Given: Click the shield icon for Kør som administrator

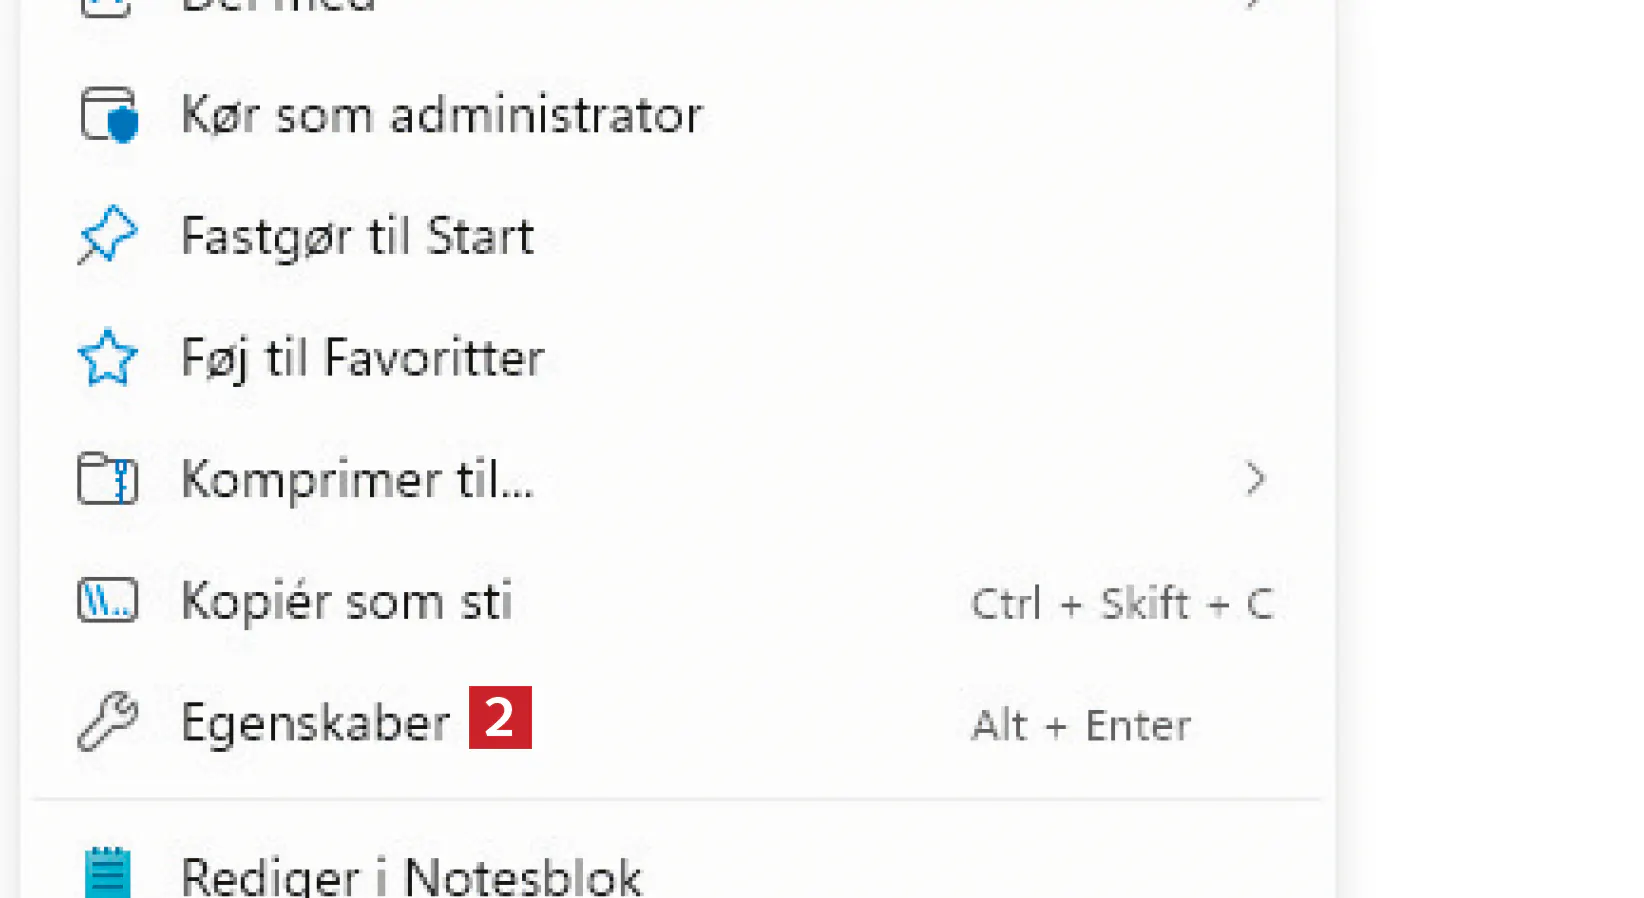Looking at the screenshot, I should pyautogui.click(x=108, y=115).
